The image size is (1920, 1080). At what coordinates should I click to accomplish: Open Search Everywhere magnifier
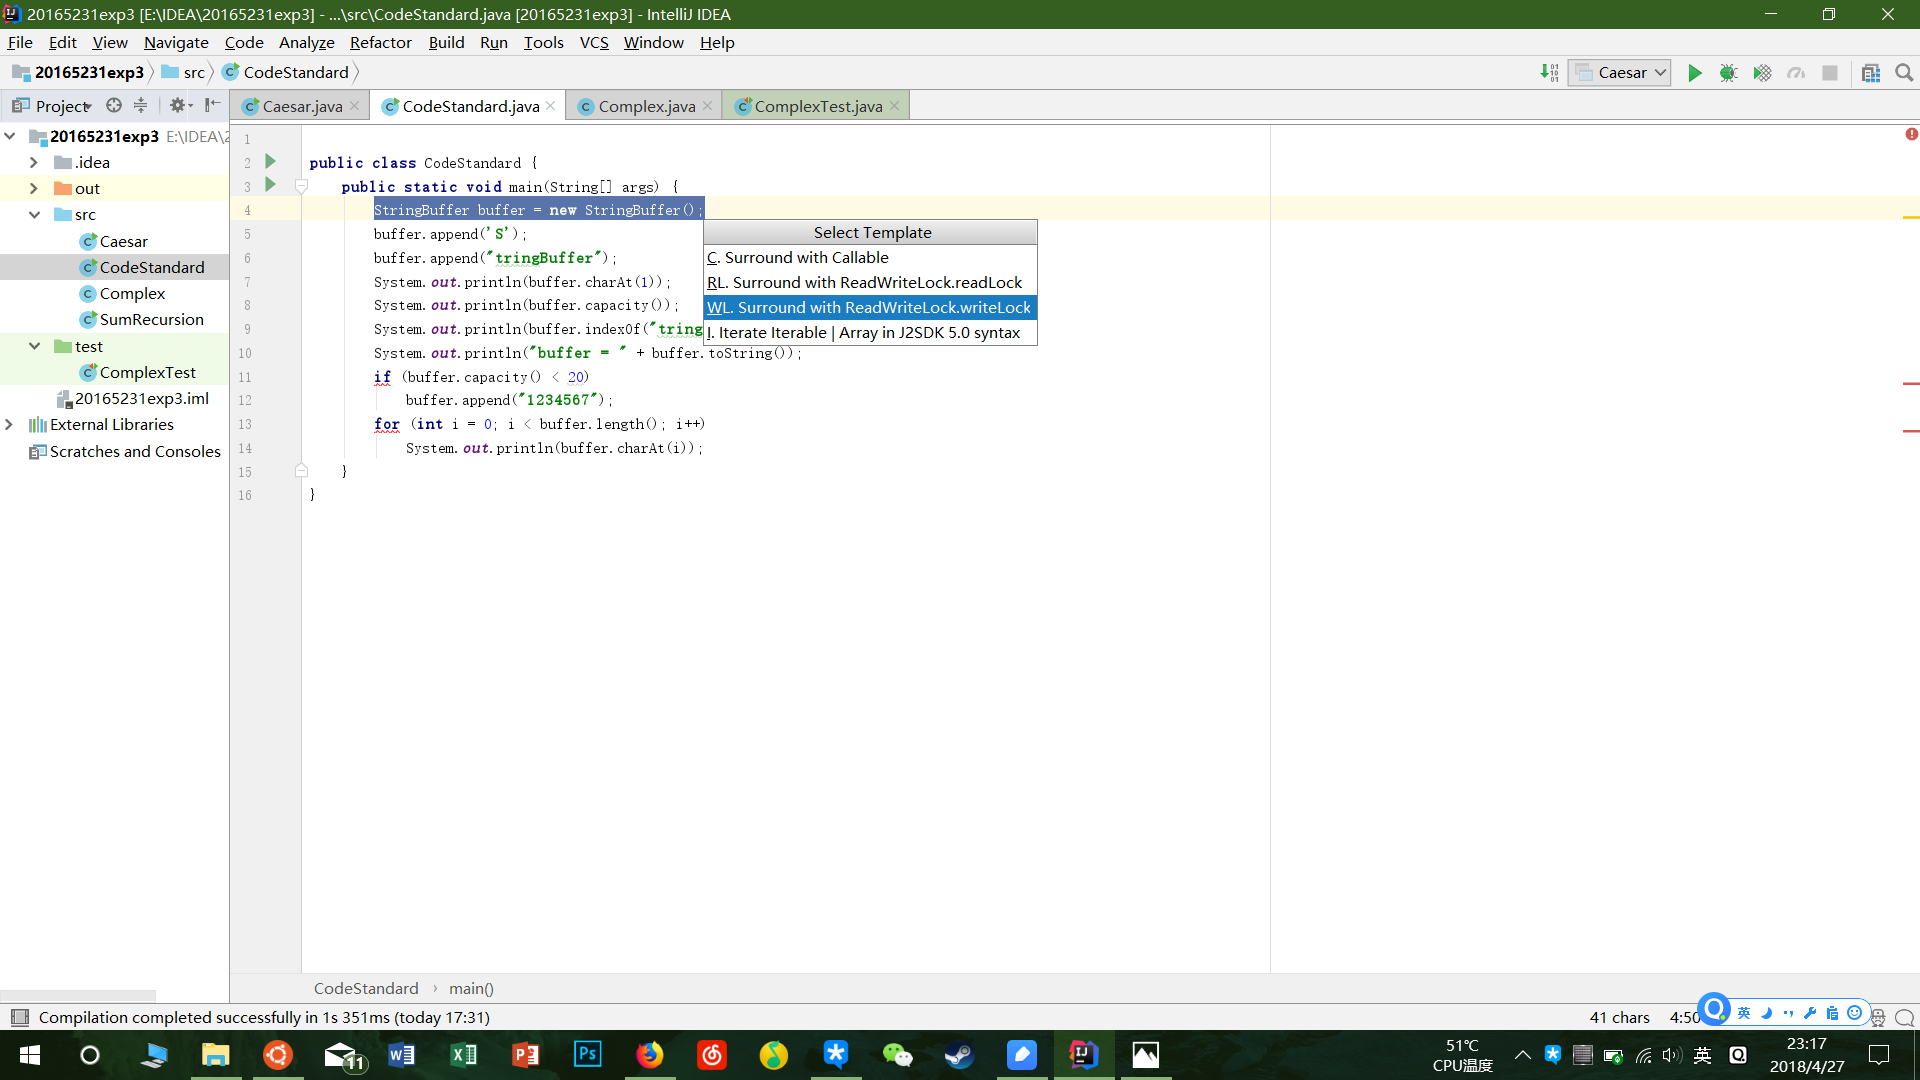click(1904, 73)
